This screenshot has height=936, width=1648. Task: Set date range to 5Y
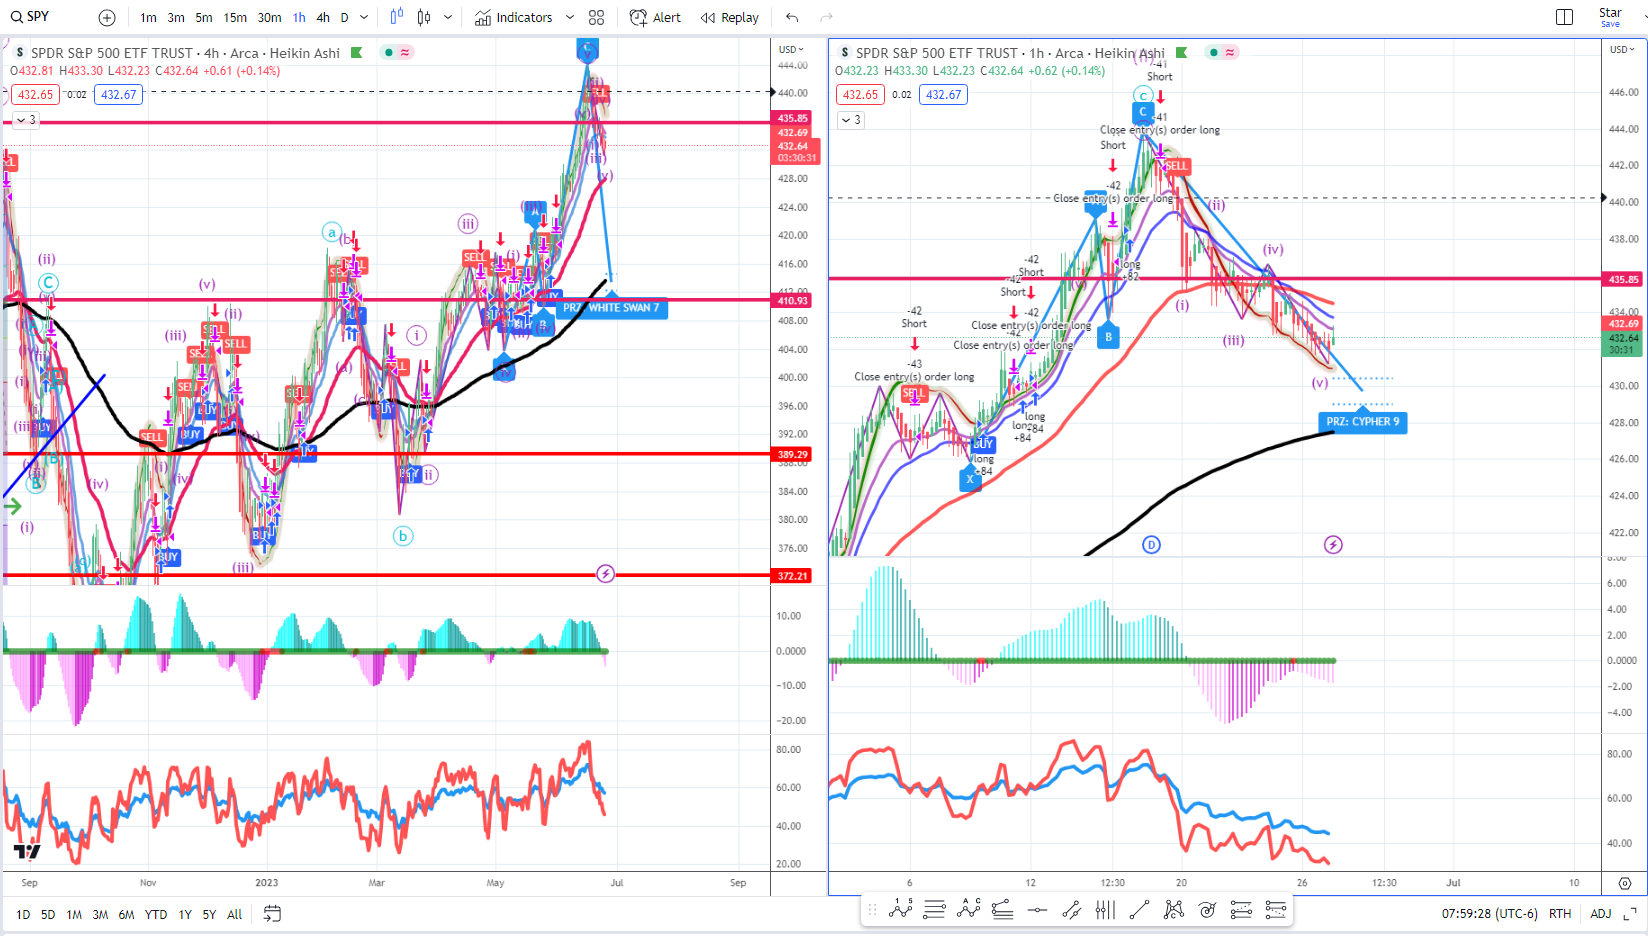209,914
